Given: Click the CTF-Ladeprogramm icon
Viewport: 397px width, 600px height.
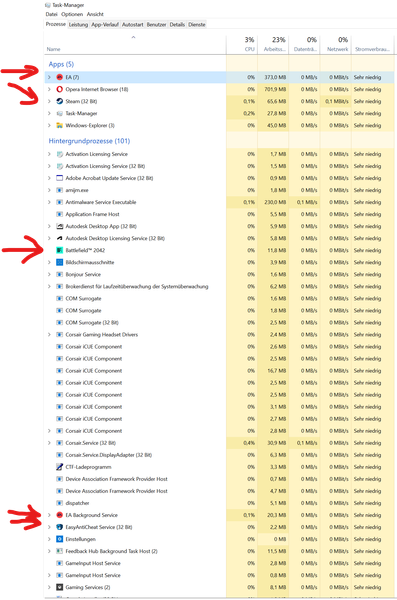Looking at the screenshot, I should coord(59,467).
